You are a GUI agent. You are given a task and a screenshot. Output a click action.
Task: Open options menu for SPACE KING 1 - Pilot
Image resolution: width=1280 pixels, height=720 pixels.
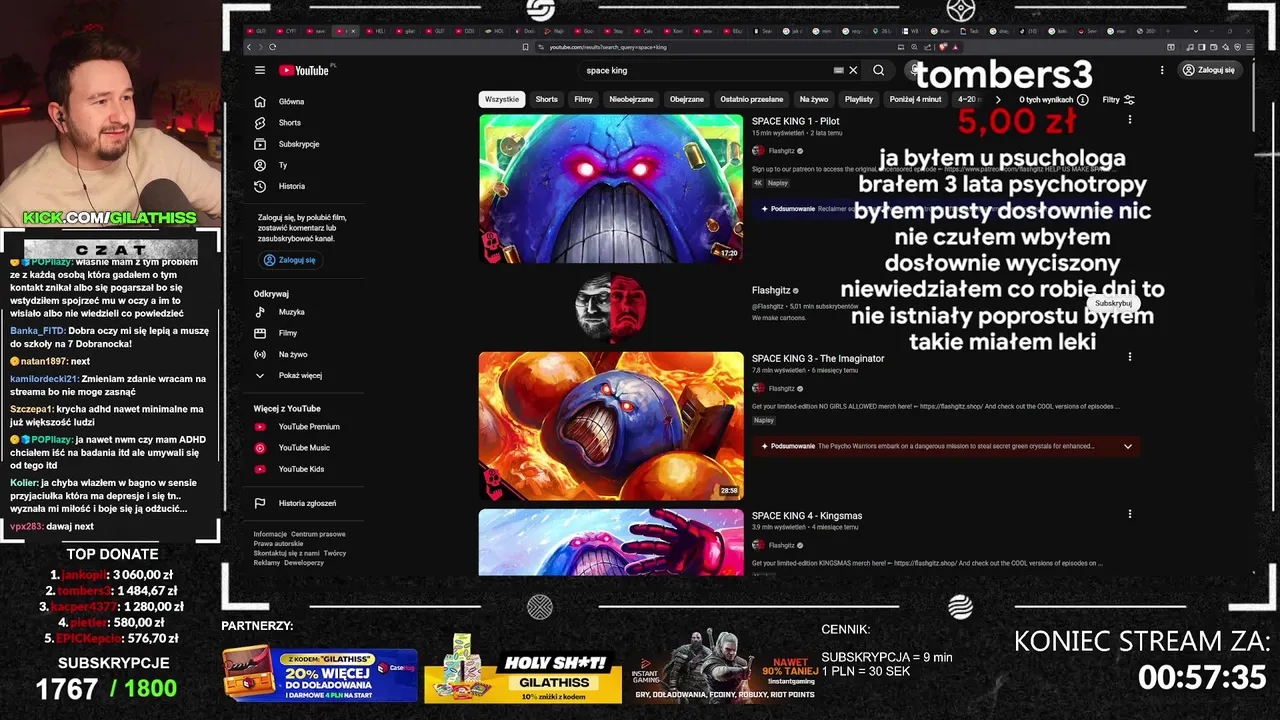1130,120
